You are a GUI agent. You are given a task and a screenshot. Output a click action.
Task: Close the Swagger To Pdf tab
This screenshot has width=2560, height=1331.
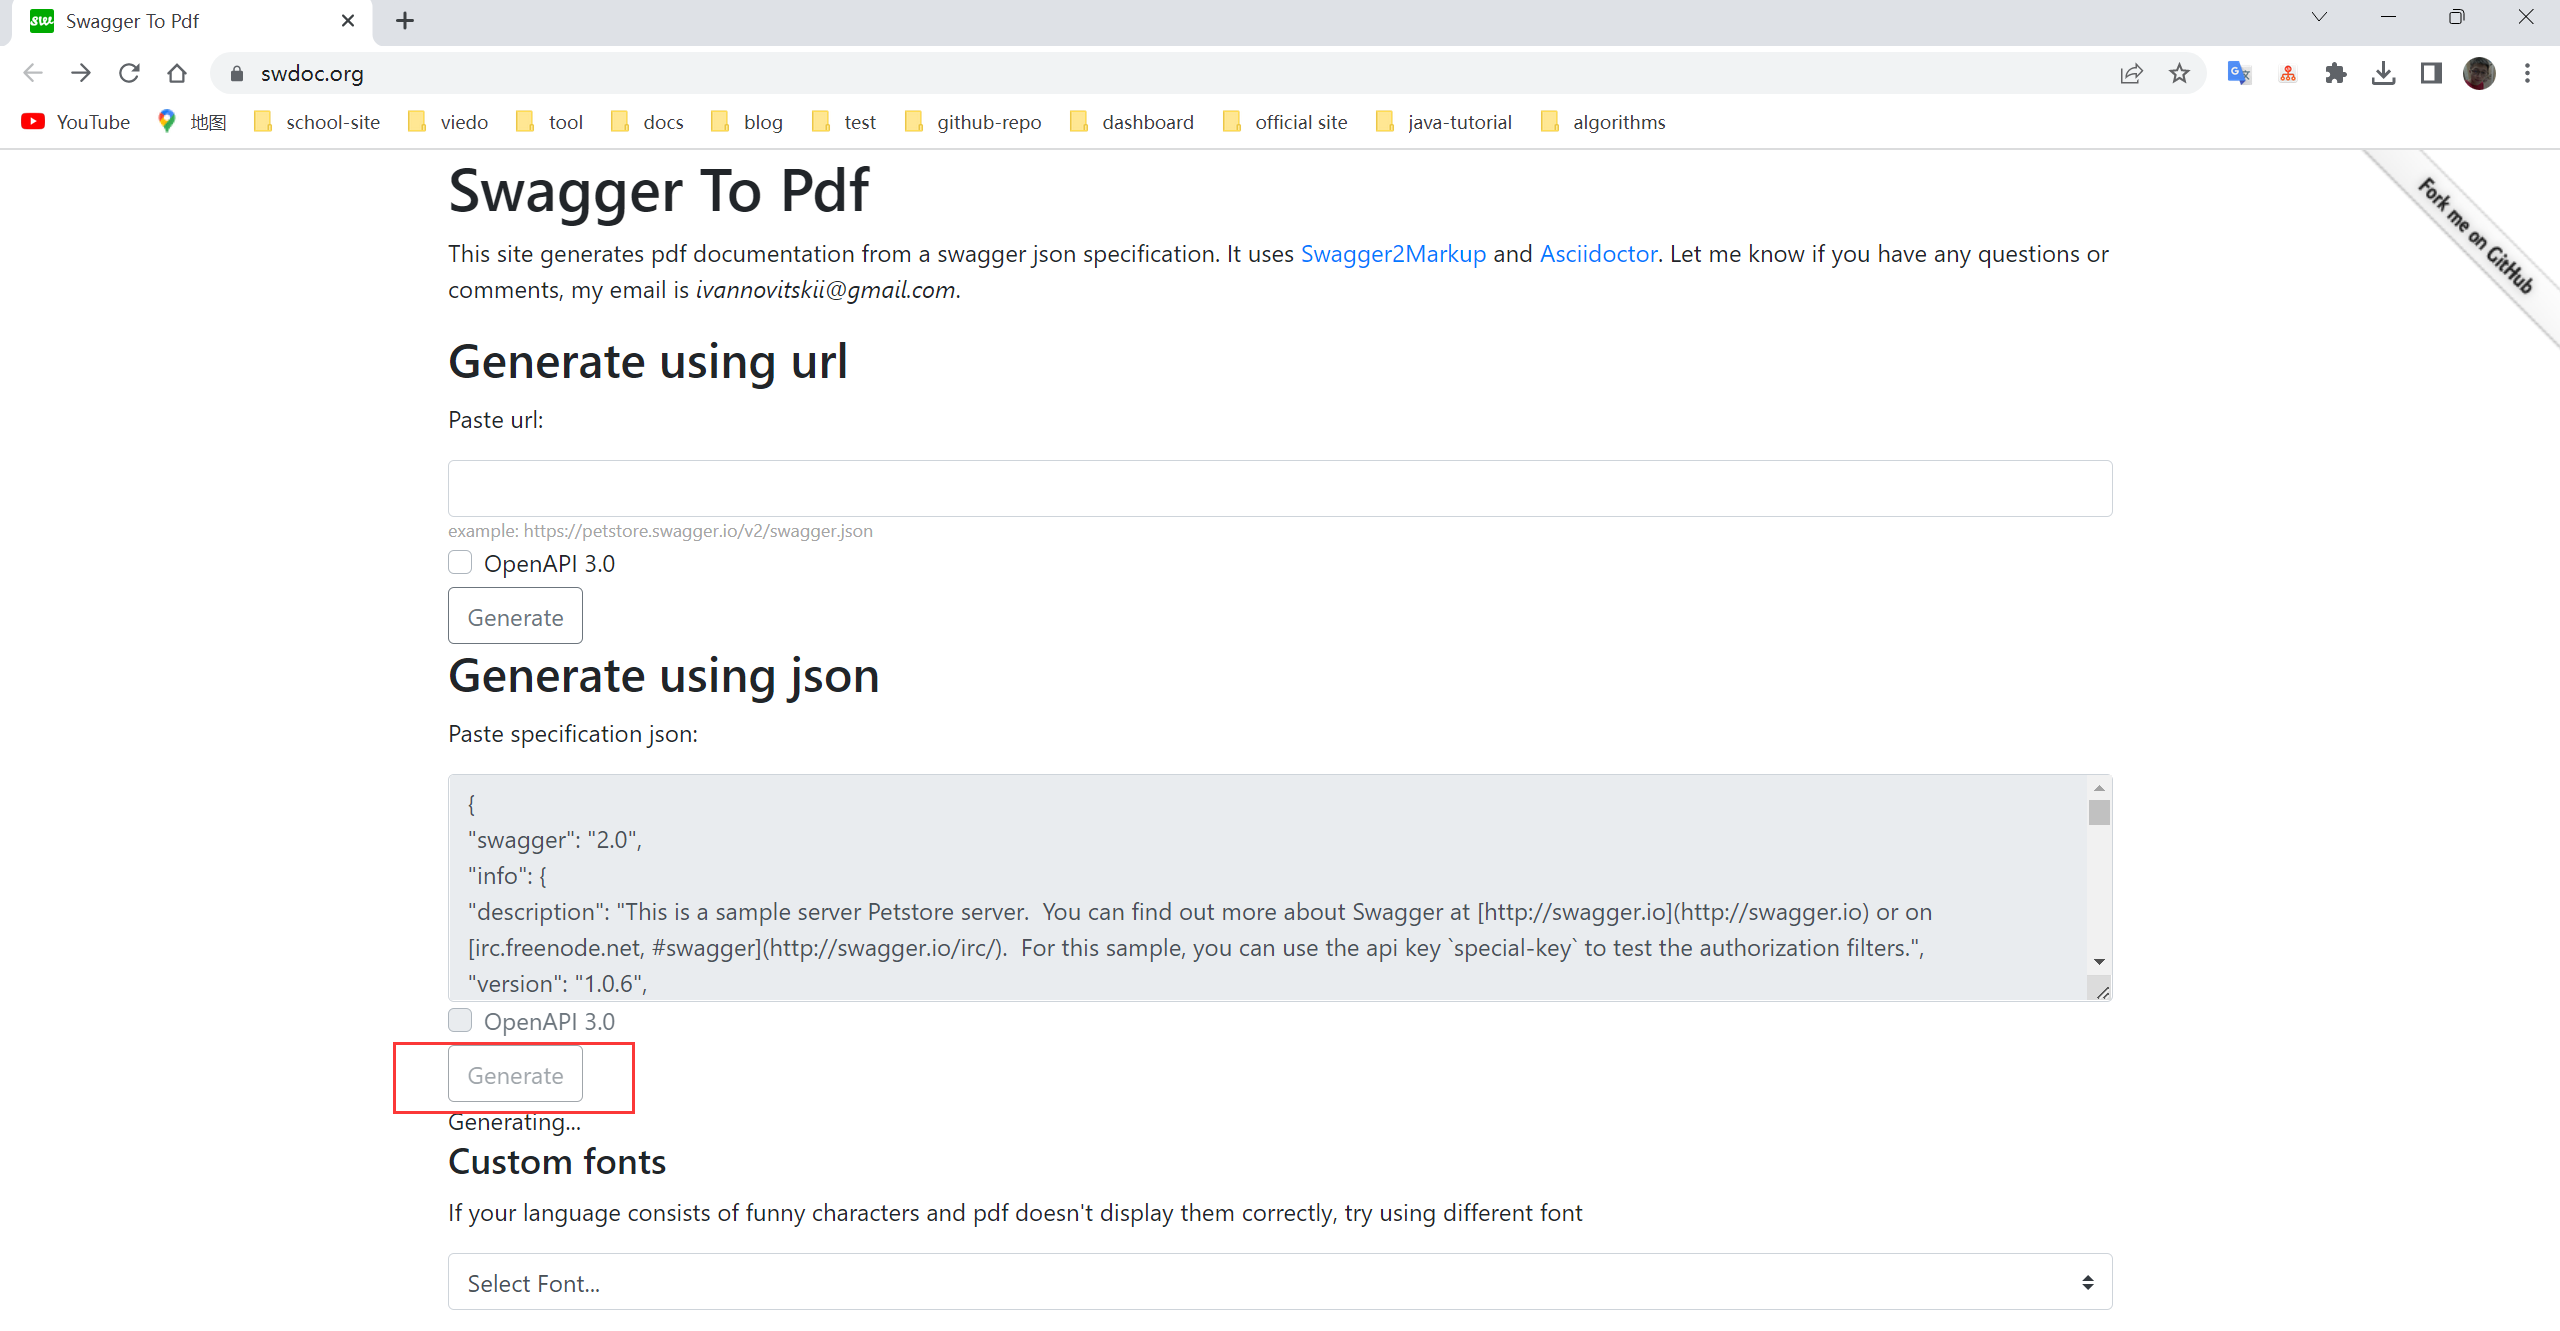click(x=348, y=21)
